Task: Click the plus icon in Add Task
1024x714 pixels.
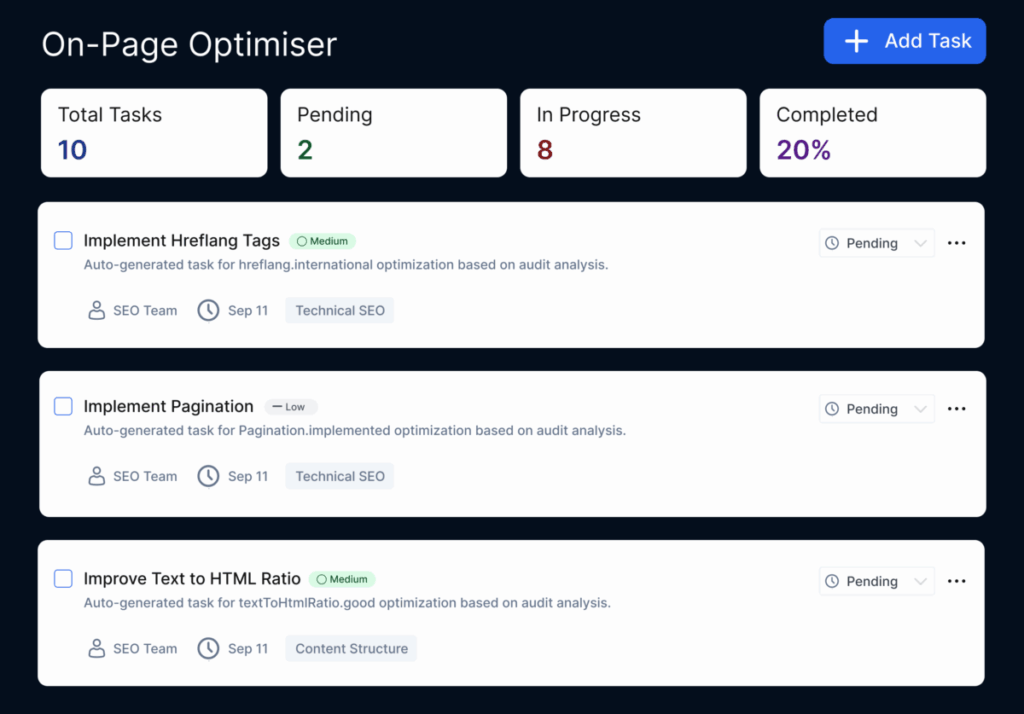Action: point(856,41)
